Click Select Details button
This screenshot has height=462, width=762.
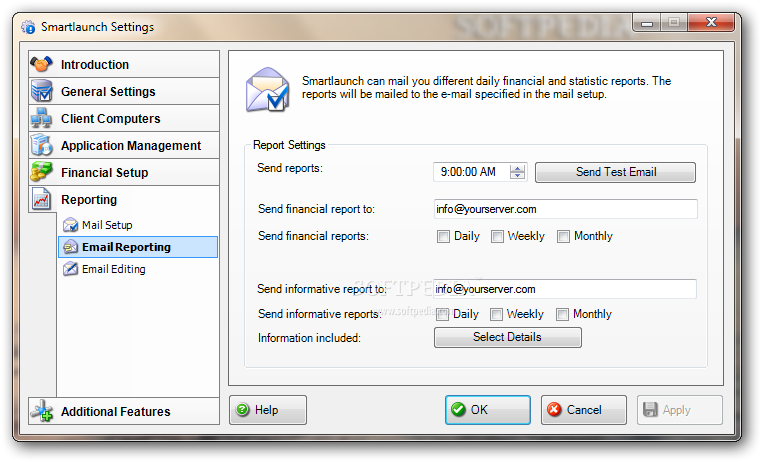(507, 338)
